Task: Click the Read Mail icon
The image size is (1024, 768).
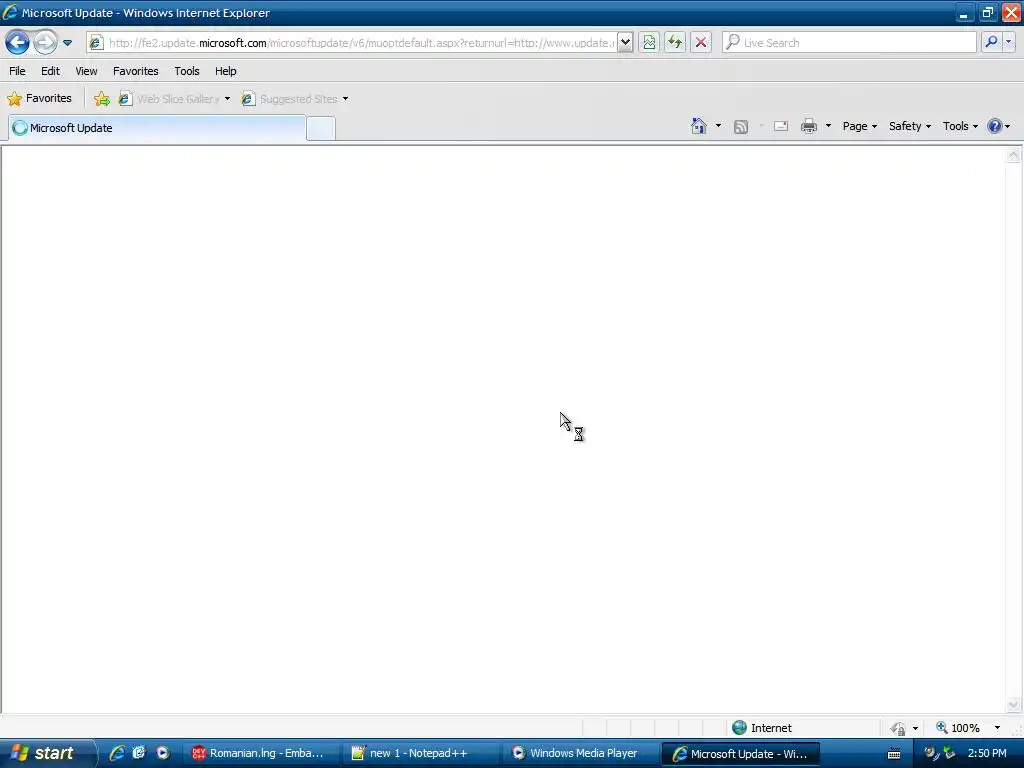Action: click(781, 126)
